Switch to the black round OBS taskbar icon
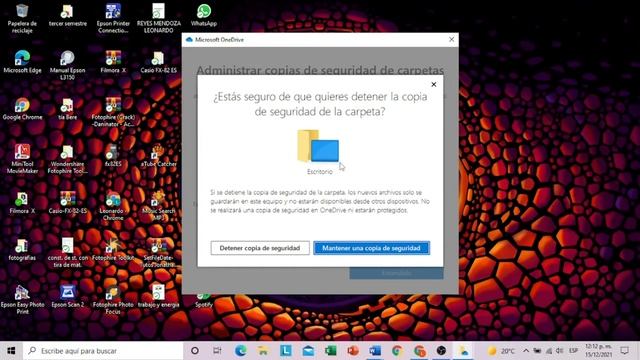The height and width of the screenshot is (360, 640). (441, 351)
